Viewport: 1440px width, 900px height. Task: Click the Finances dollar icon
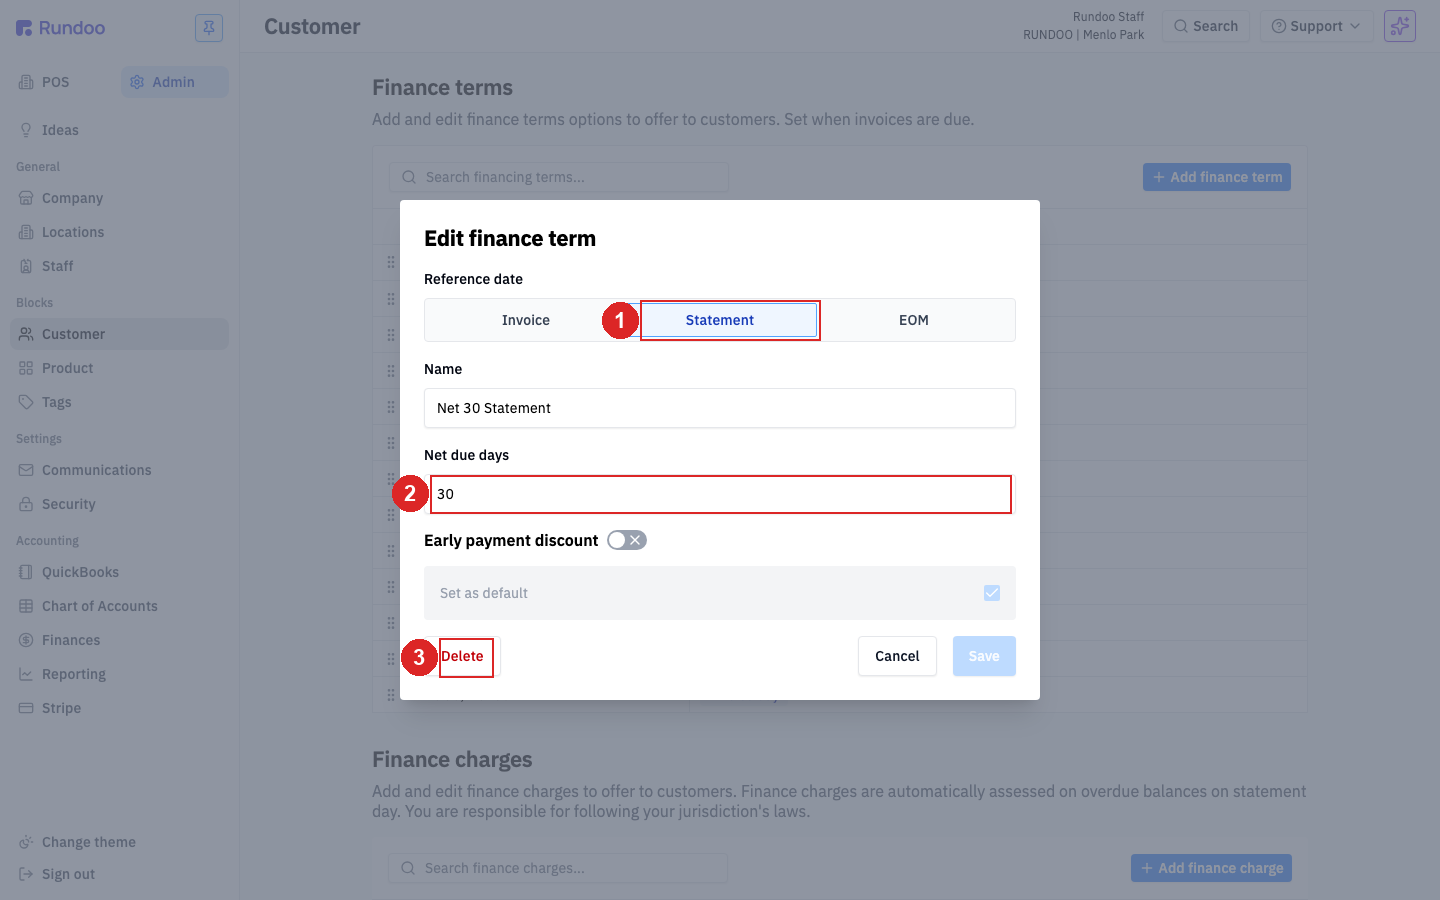click(26, 640)
